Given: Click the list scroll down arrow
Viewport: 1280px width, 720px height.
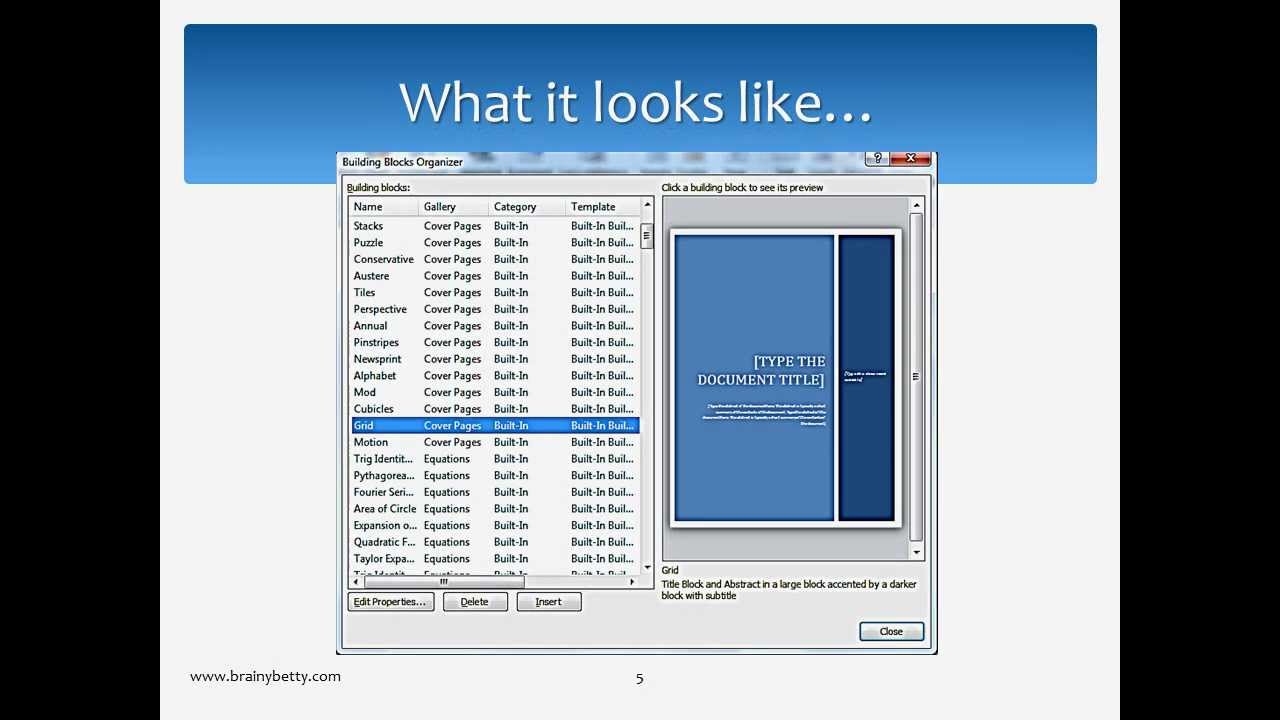Looking at the screenshot, I should coord(647,567).
